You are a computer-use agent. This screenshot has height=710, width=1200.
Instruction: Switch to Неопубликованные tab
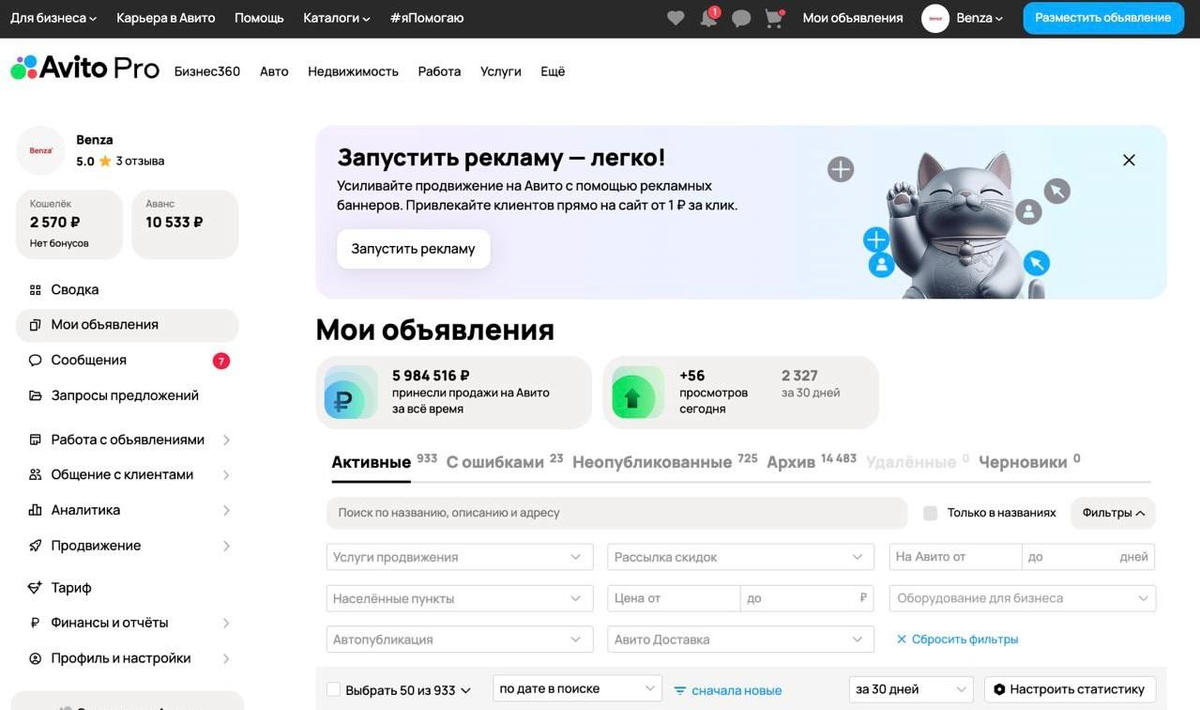coord(664,462)
